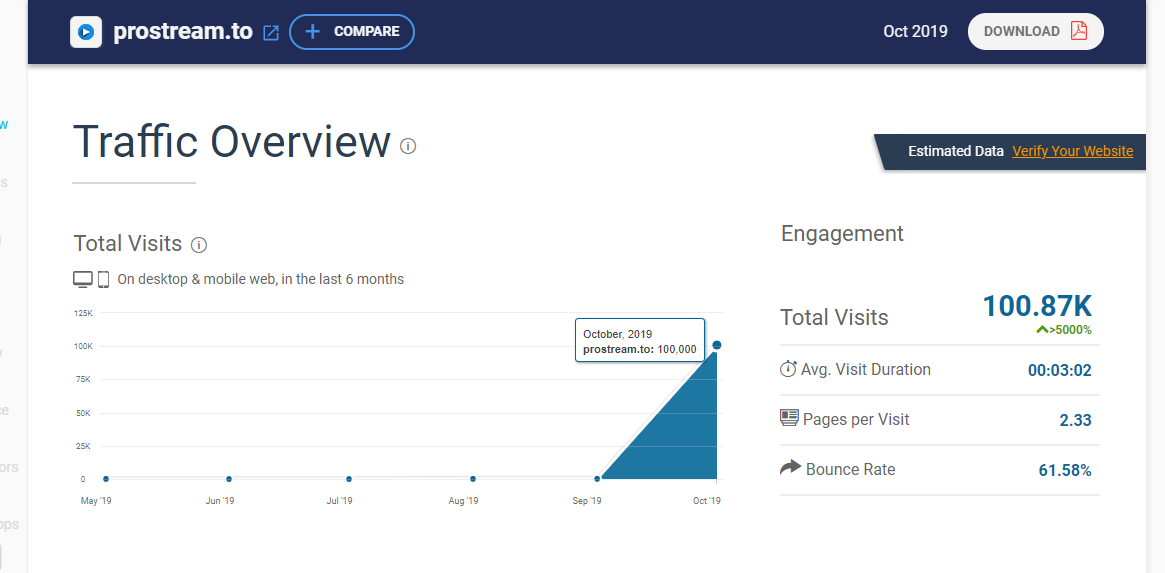This screenshot has width=1165, height=573.
Task: Click the desktop device icon
Action: pos(83,279)
